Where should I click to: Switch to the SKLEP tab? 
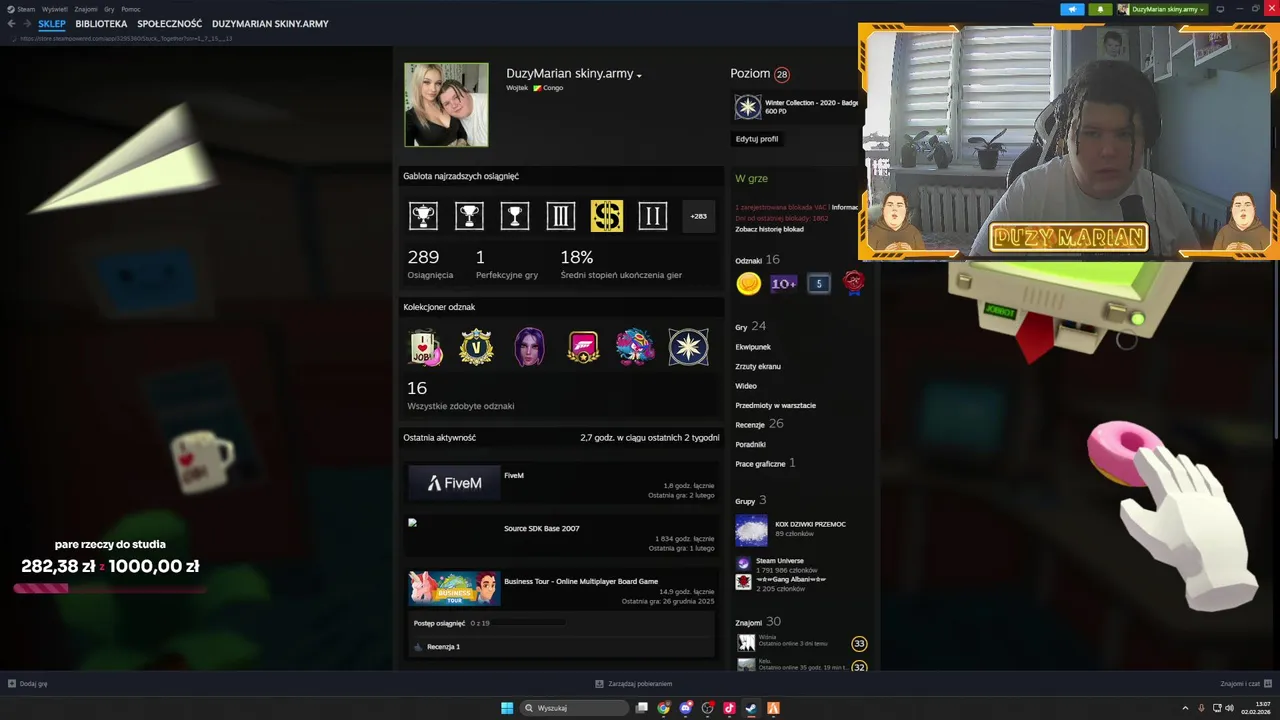[x=52, y=24]
